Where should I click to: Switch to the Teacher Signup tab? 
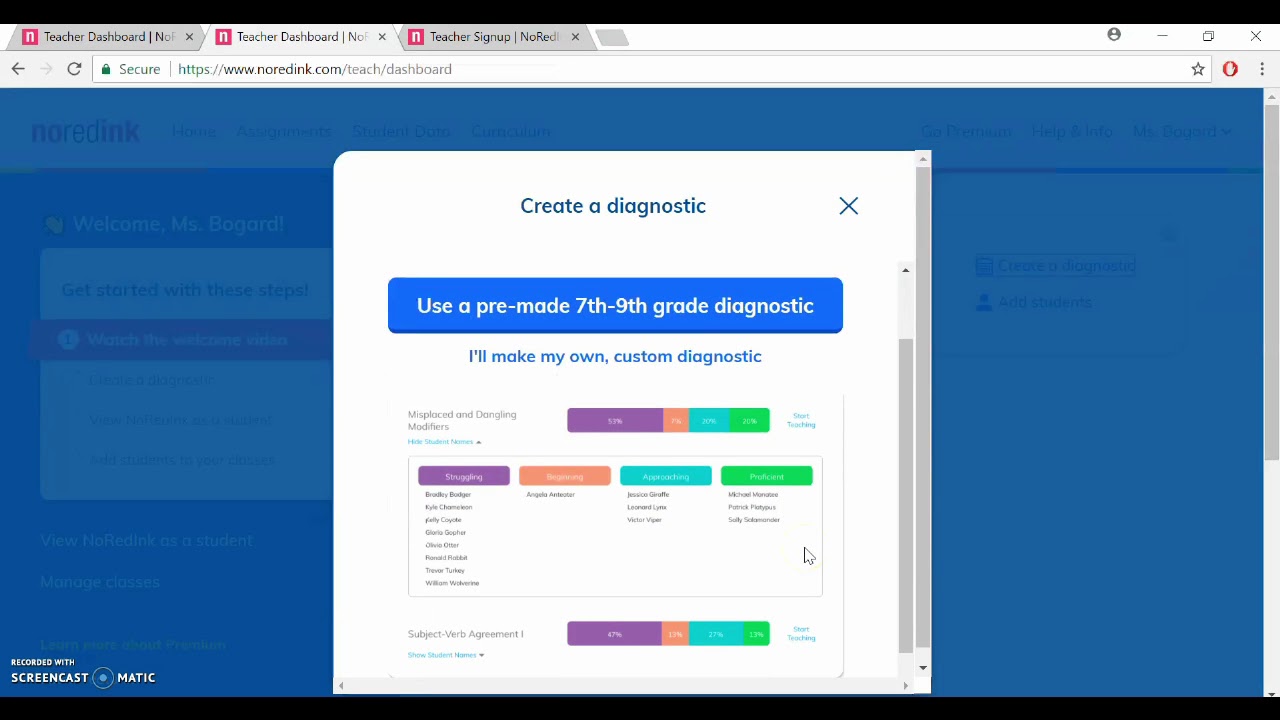point(494,37)
